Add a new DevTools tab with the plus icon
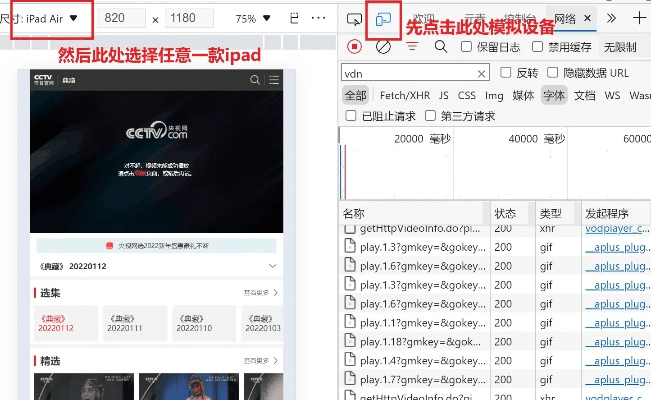The image size is (651, 400). click(639, 18)
